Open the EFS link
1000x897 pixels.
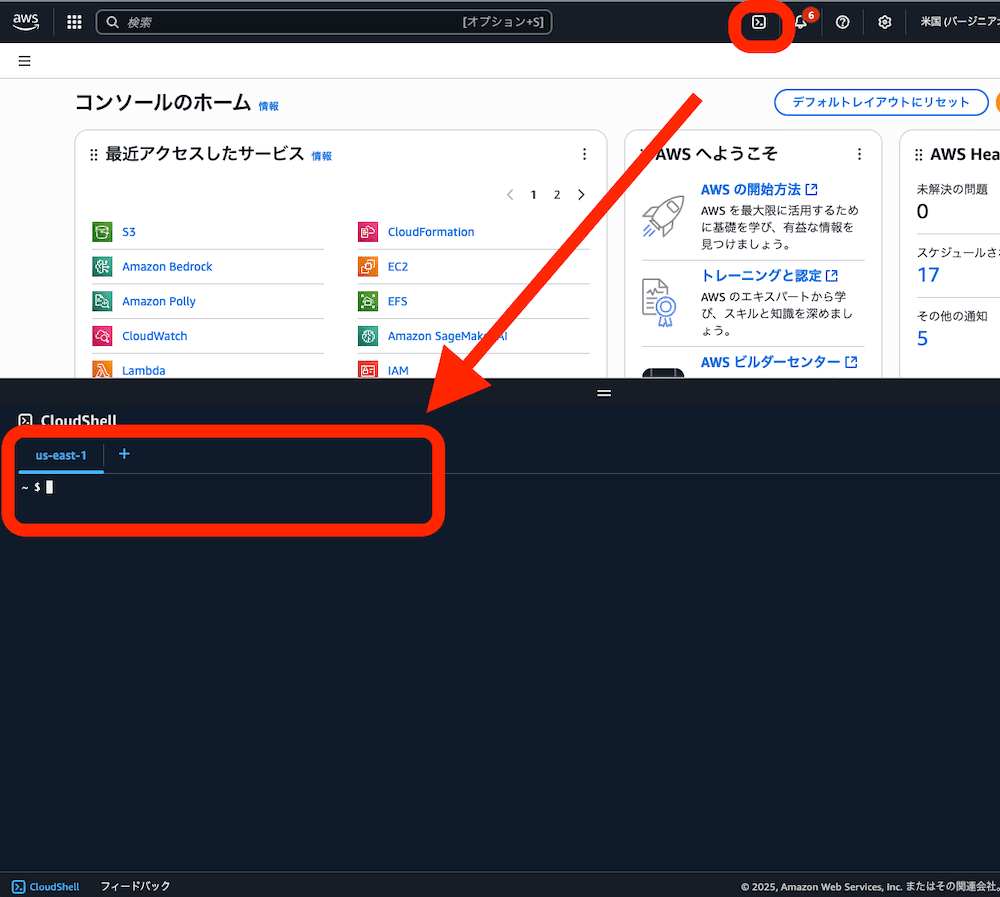(397, 300)
